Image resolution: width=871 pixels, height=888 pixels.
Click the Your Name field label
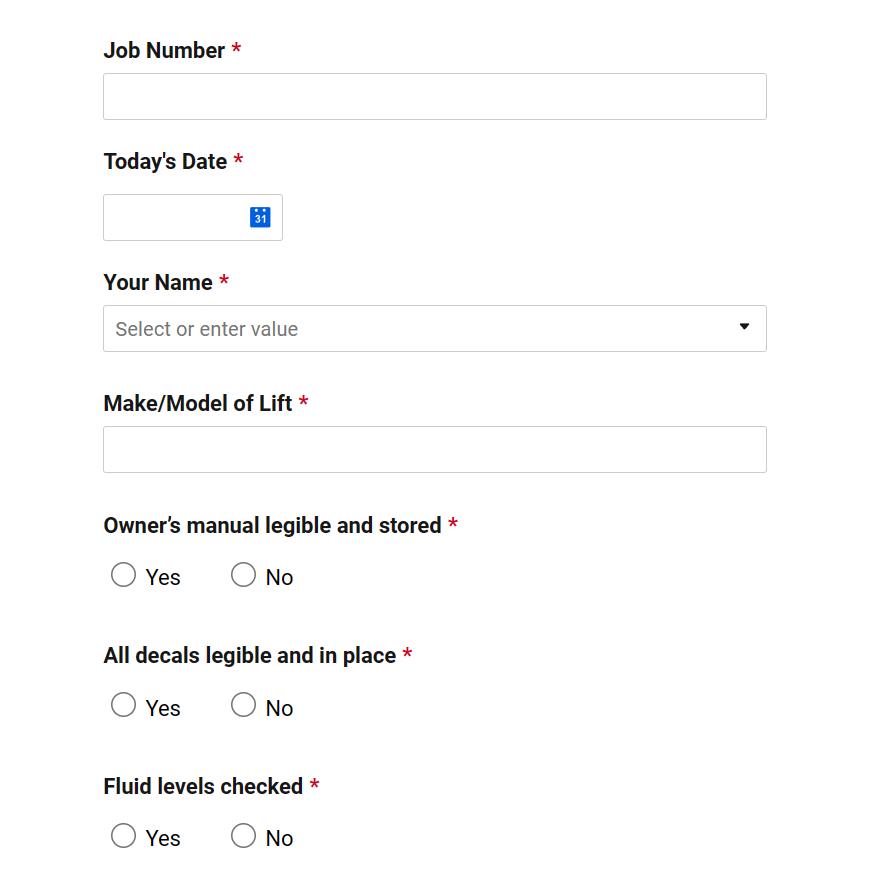158,283
